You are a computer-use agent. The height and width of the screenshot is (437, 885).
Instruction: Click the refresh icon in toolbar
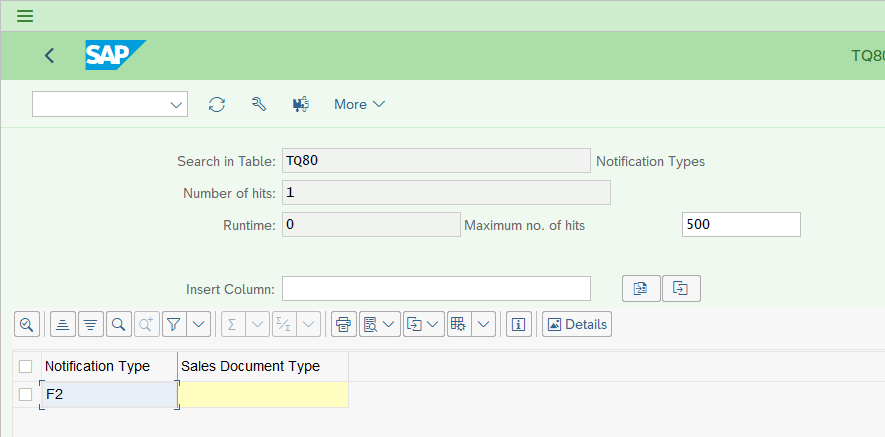(x=217, y=104)
